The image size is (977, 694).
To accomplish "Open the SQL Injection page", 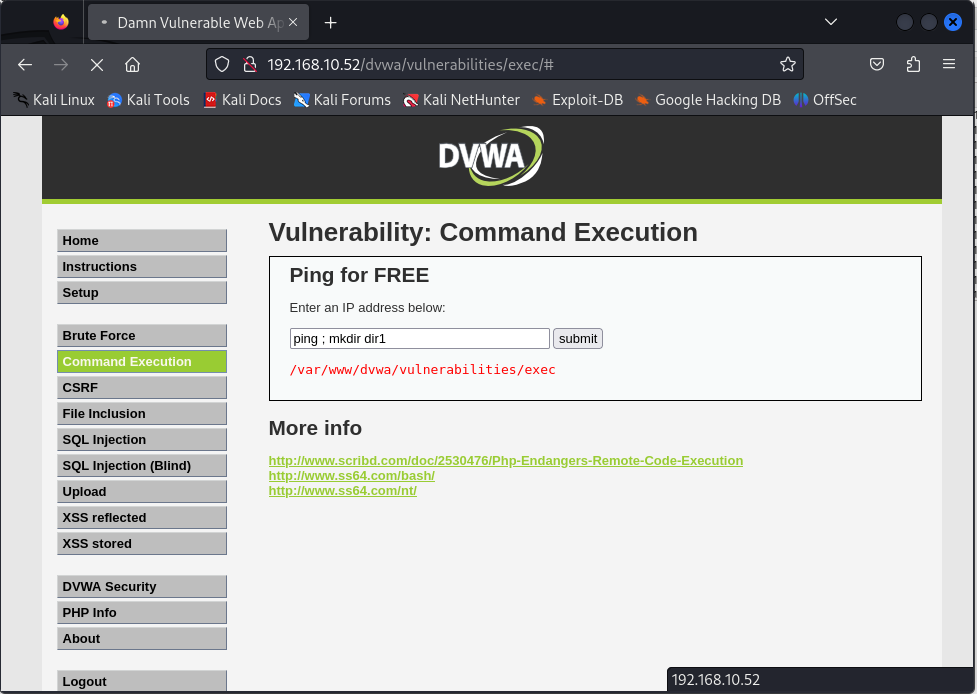I will tap(142, 440).
